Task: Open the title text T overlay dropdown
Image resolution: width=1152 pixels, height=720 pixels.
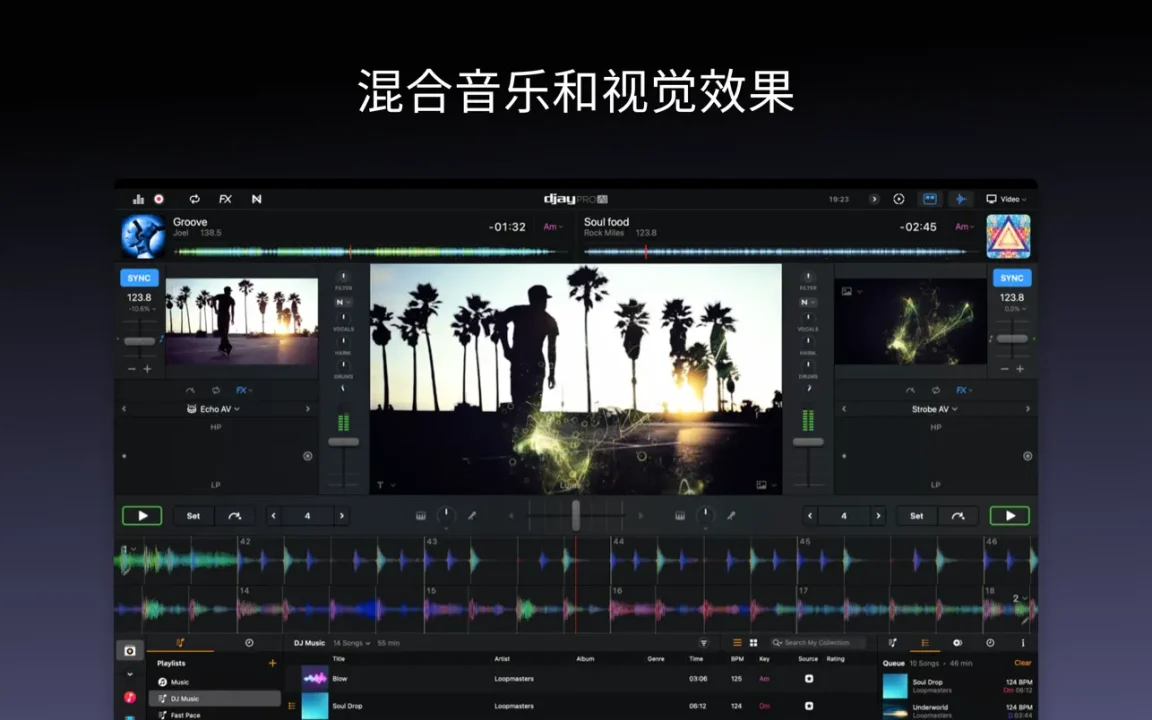Action: tap(386, 485)
